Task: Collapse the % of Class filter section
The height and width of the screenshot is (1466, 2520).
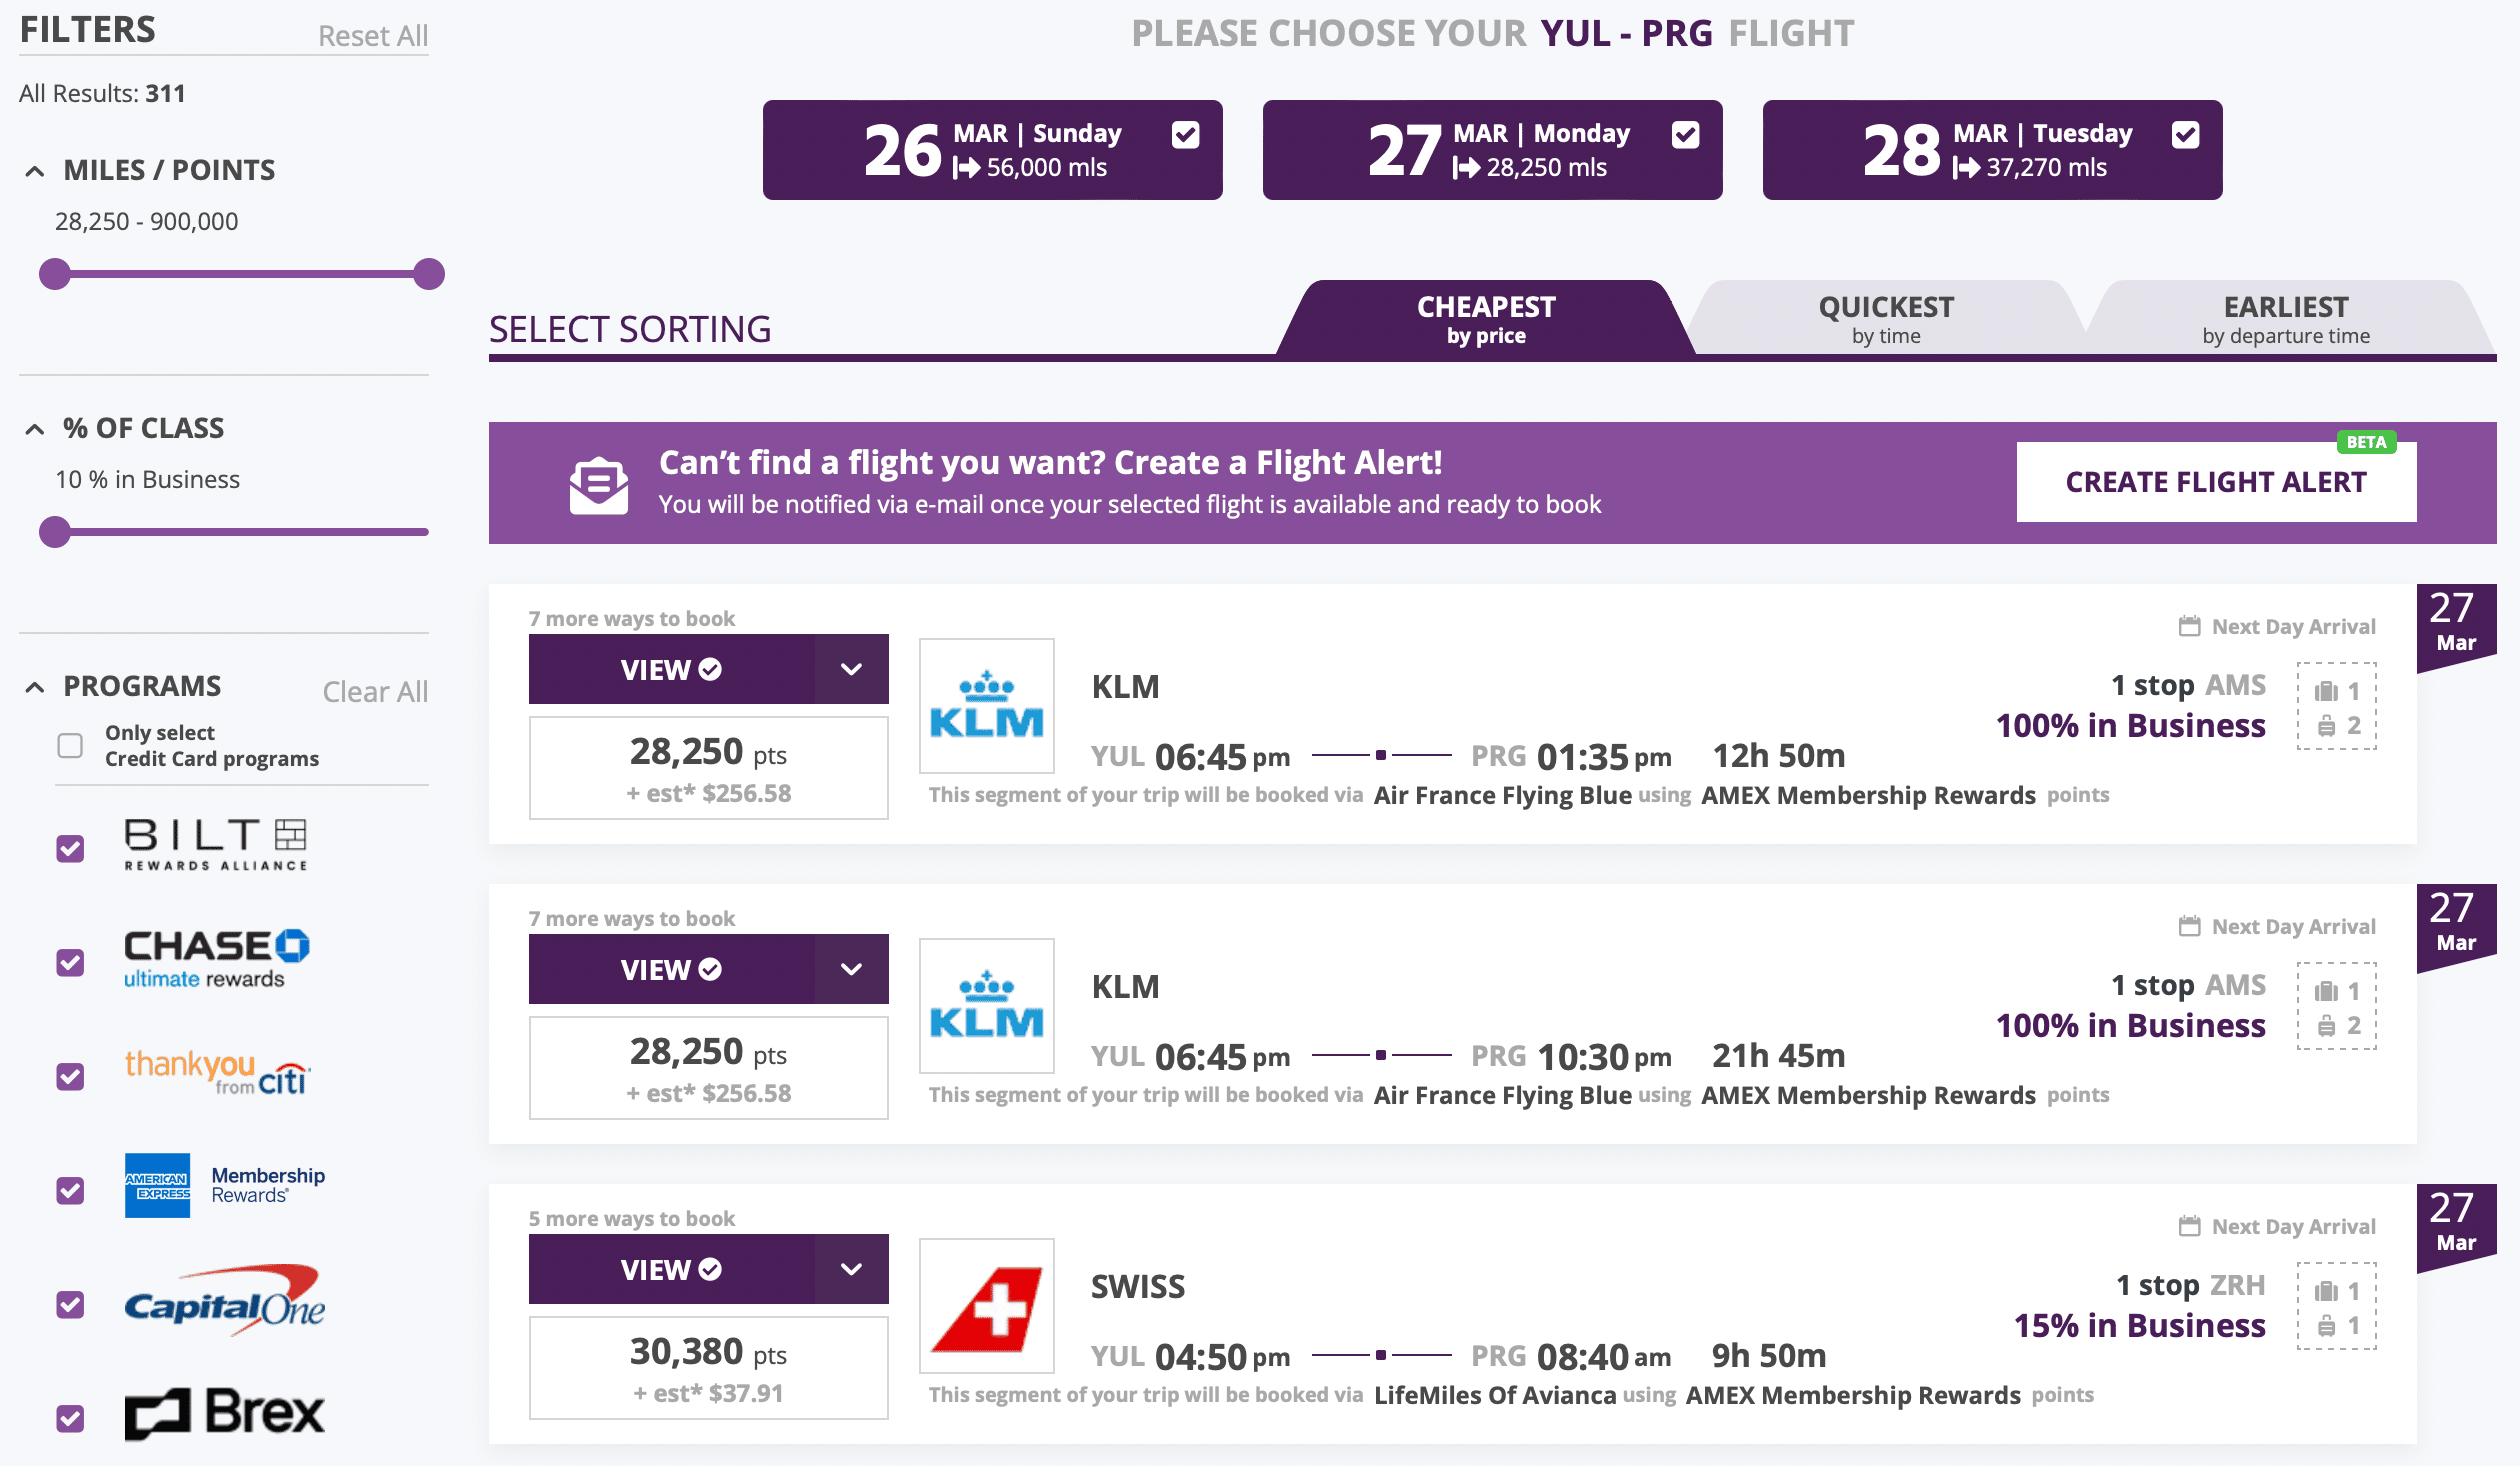Action: click(x=35, y=429)
